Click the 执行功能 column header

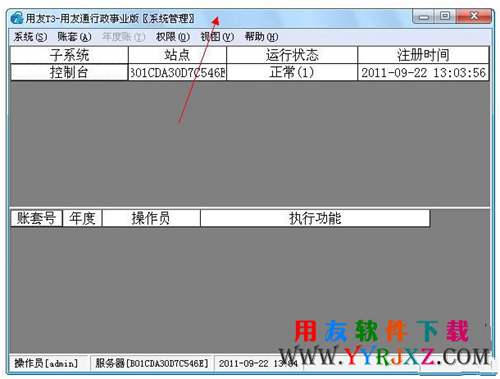(x=315, y=219)
